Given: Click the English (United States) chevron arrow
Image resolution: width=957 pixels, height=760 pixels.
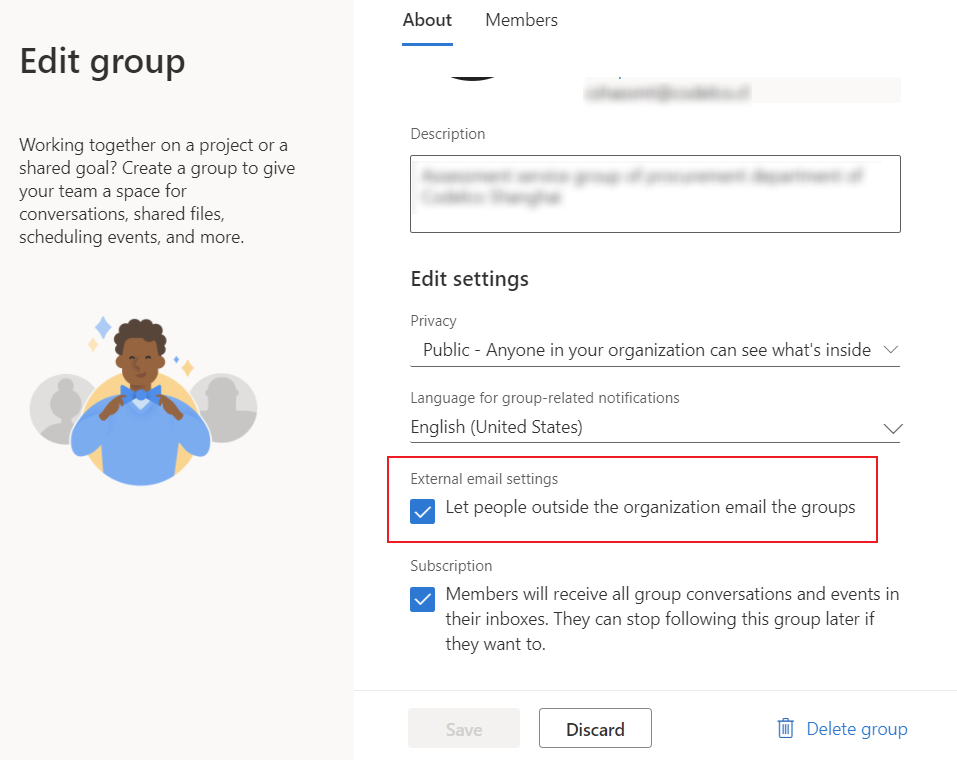Looking at the screenshot, I should point(893,429).
